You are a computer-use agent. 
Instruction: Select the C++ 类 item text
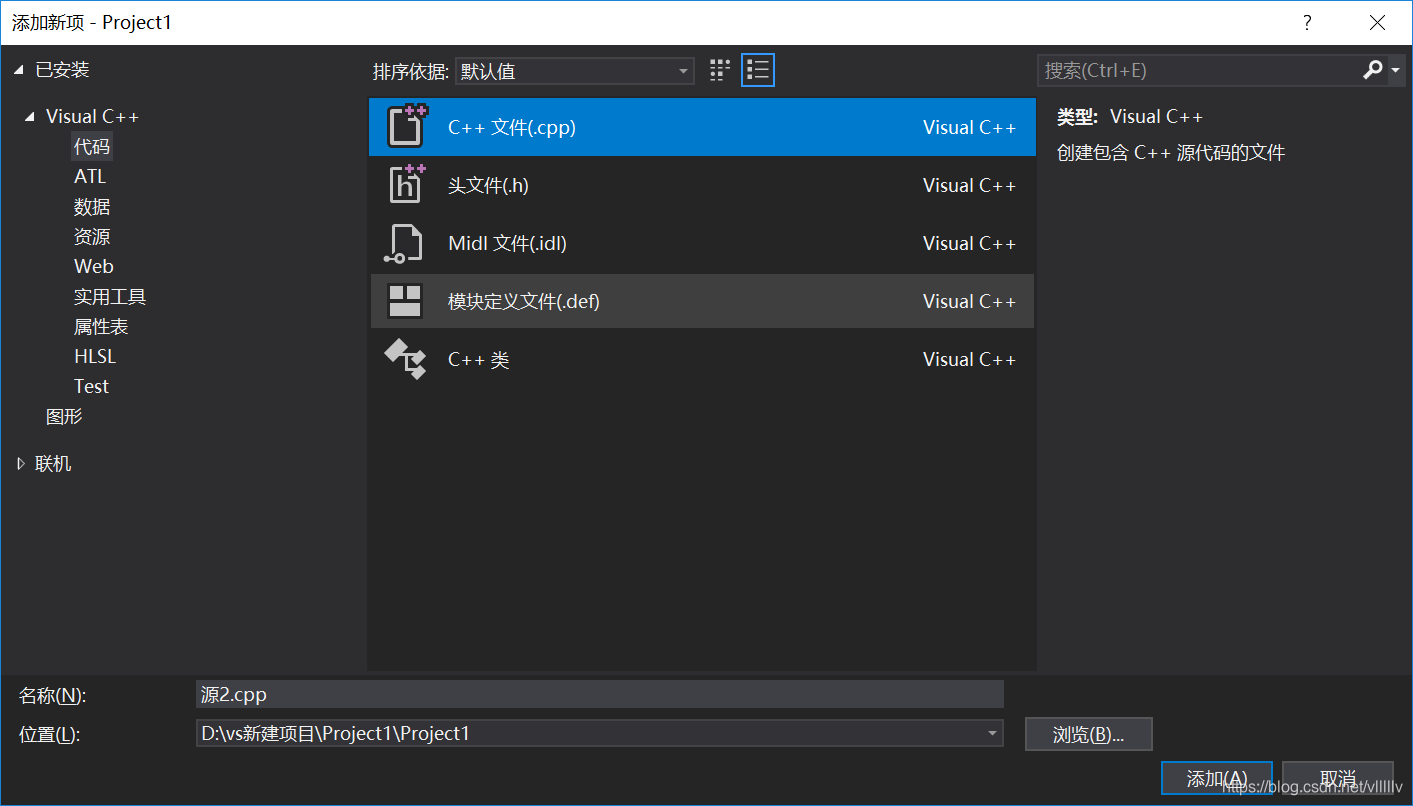(x=479, y=360)
